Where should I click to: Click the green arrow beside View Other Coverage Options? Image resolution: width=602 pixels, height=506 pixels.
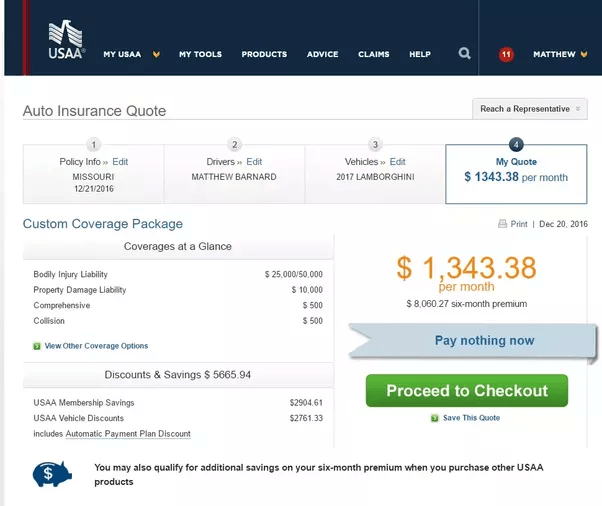[x=37, y=346]
